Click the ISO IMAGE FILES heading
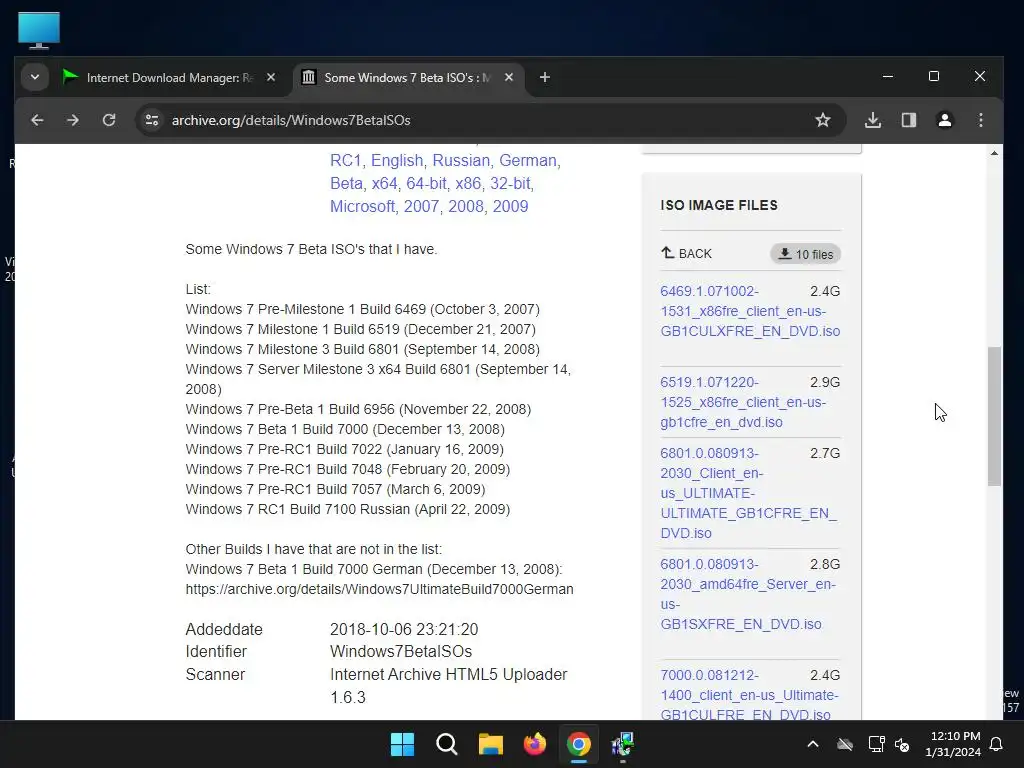Screen dimensions: 1024x768 click(x=719, y=205)
